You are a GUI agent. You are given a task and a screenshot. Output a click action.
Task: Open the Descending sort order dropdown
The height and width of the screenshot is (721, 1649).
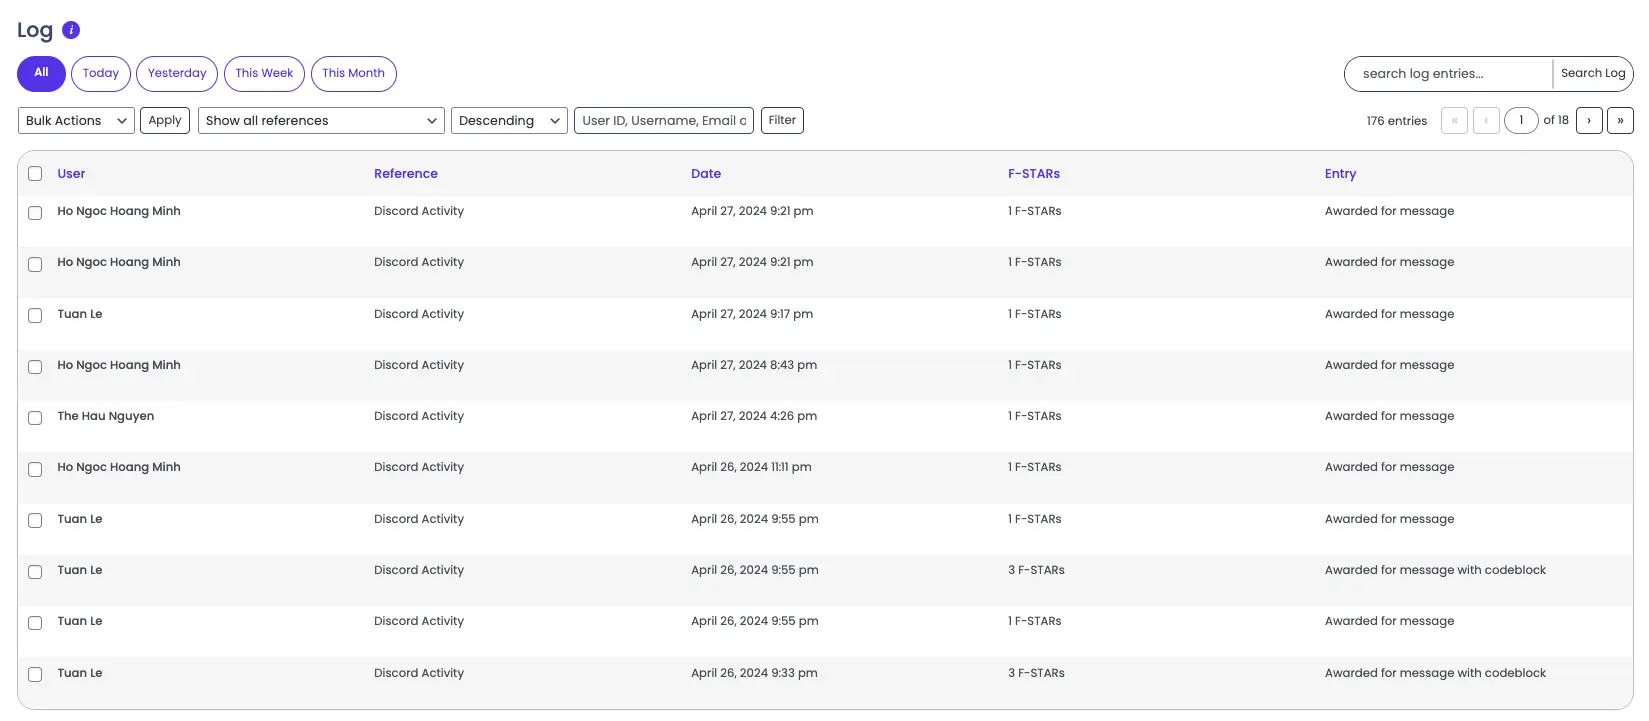[x=509, y=121]
